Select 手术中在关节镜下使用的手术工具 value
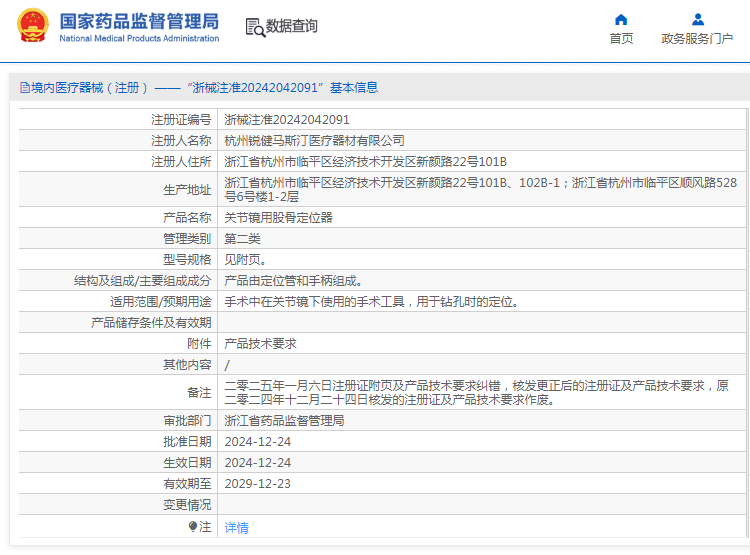This screenshot has height=555, width=750. click(371, 302)
